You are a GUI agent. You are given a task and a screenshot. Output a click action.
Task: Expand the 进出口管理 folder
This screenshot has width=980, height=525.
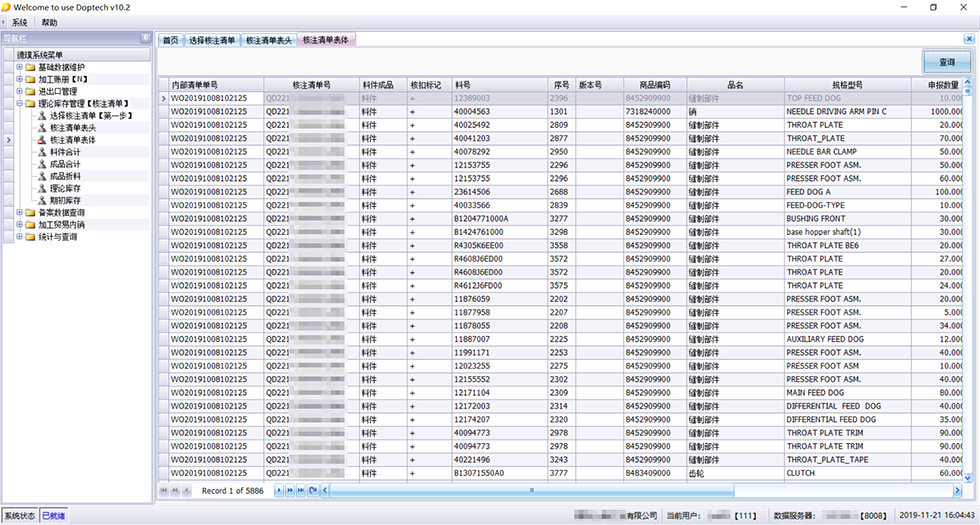pos(19,91)
